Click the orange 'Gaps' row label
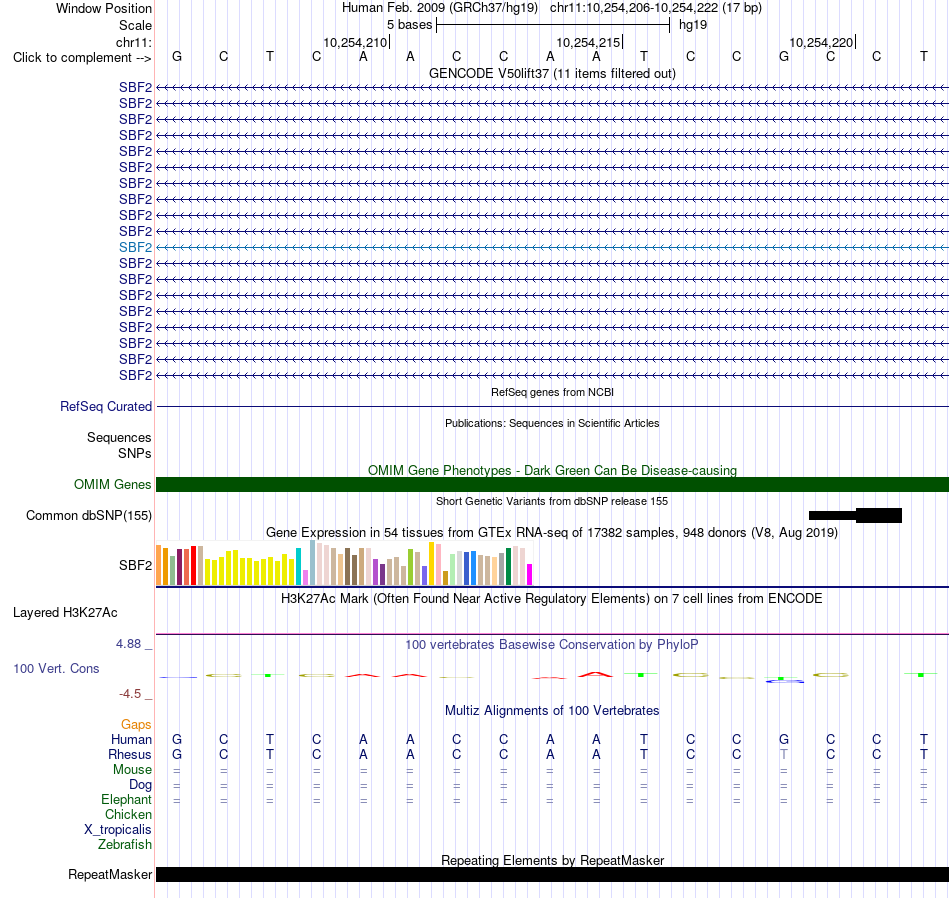 coord(136,725)
